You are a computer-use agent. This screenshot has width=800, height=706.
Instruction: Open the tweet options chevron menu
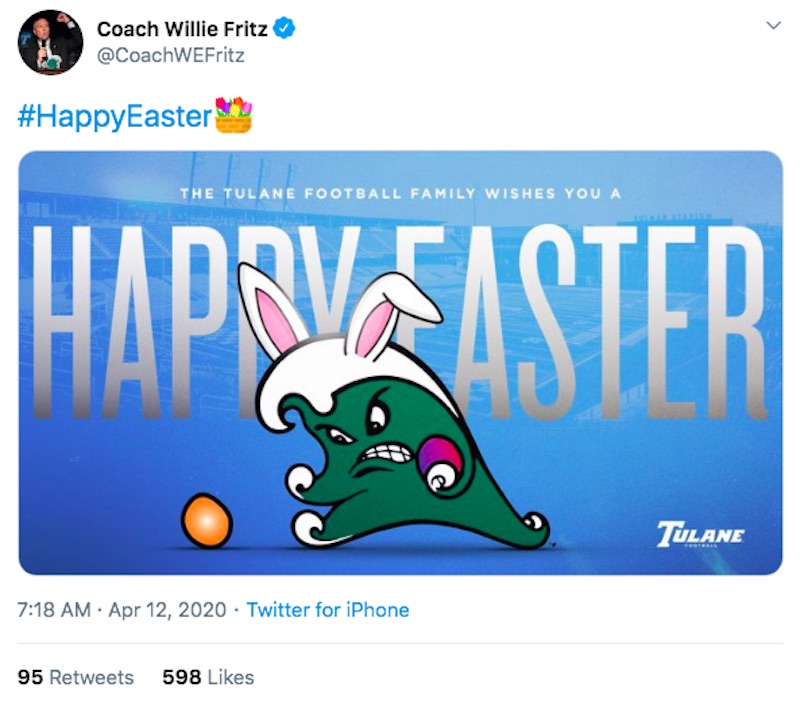point(773,26)
